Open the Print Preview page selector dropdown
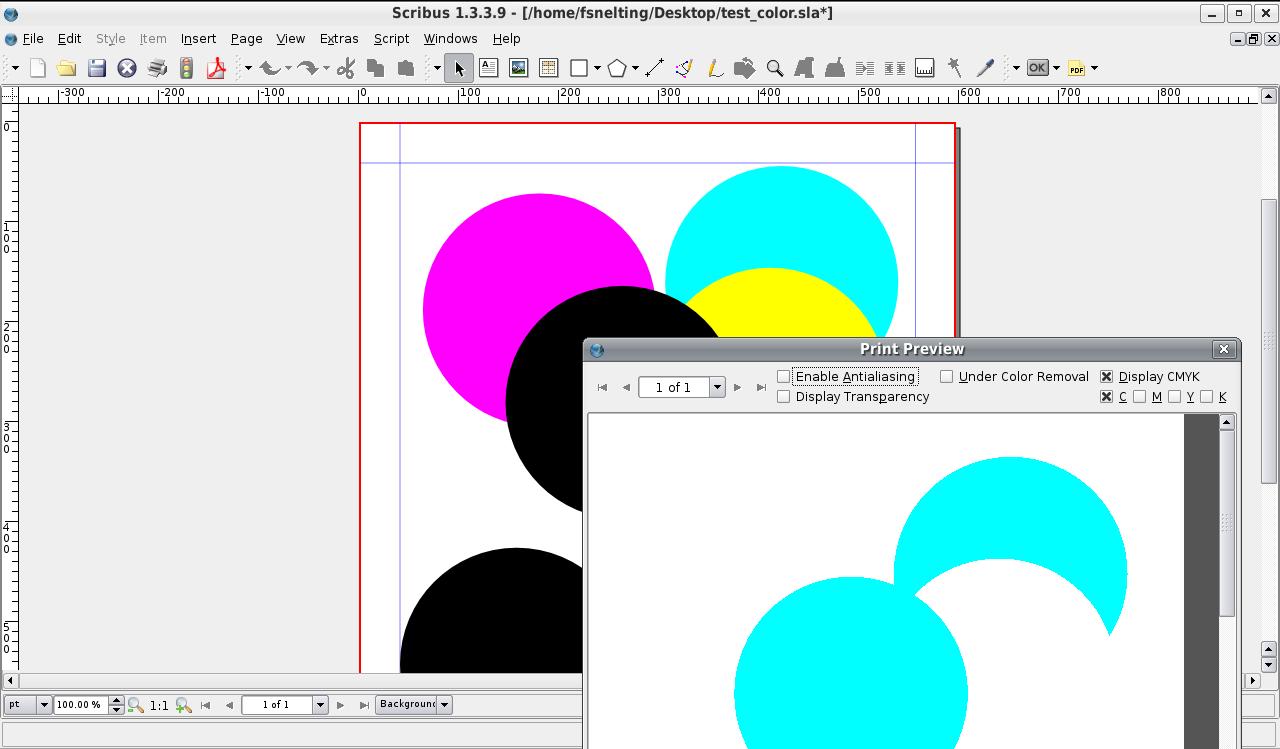The image size is (1280, 749). [x=717, y=387]
